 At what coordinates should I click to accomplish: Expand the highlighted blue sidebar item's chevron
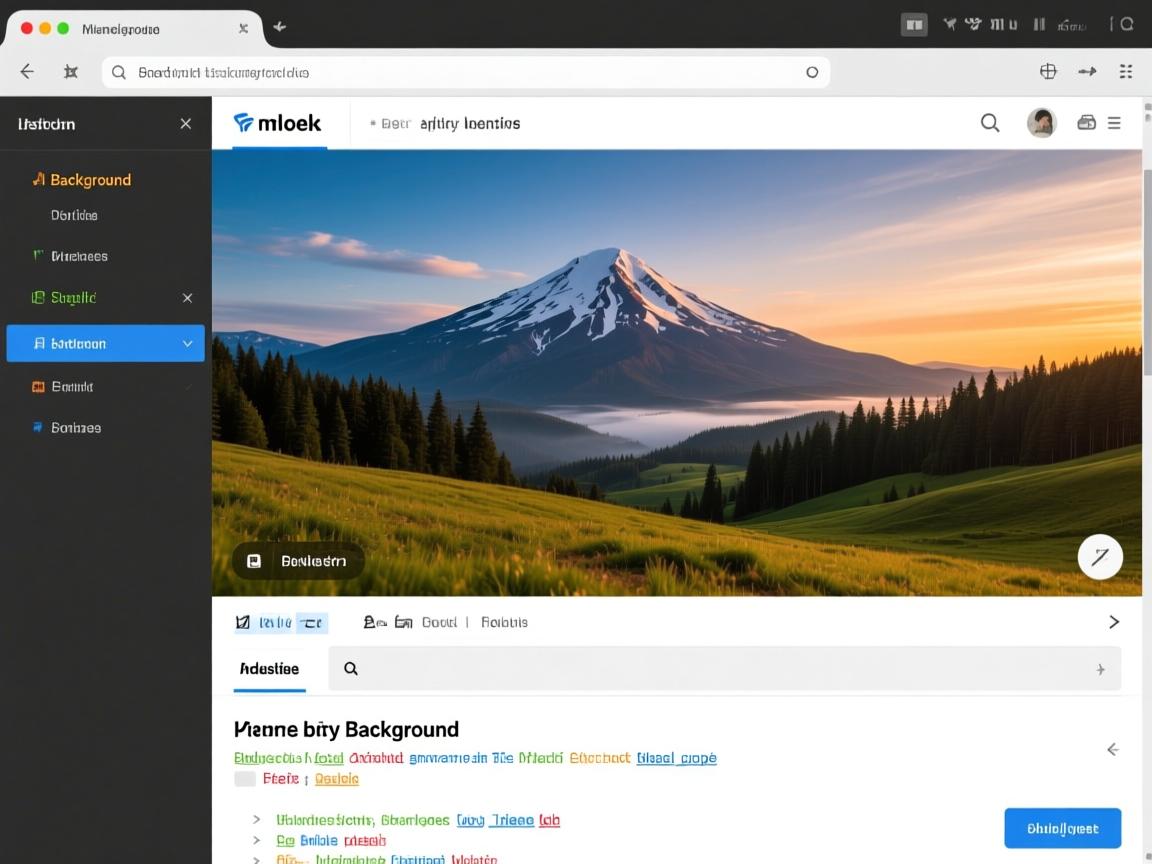click(x=187, y=343)
